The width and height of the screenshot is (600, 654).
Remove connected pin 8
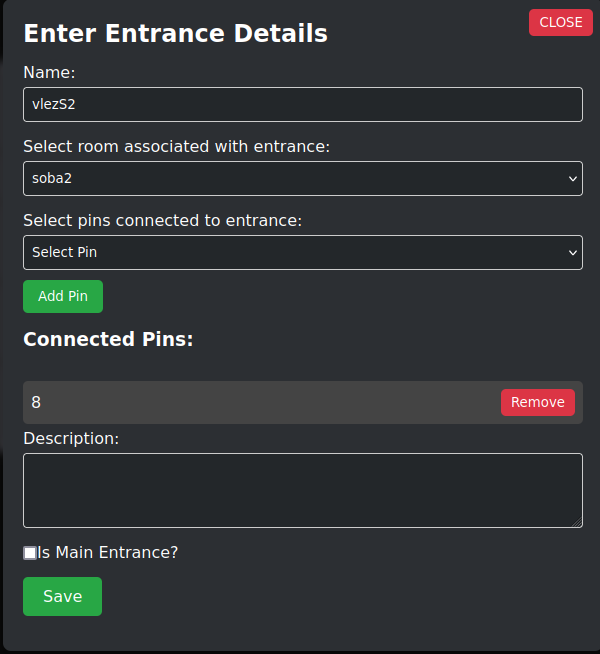[x=537, y=402]
